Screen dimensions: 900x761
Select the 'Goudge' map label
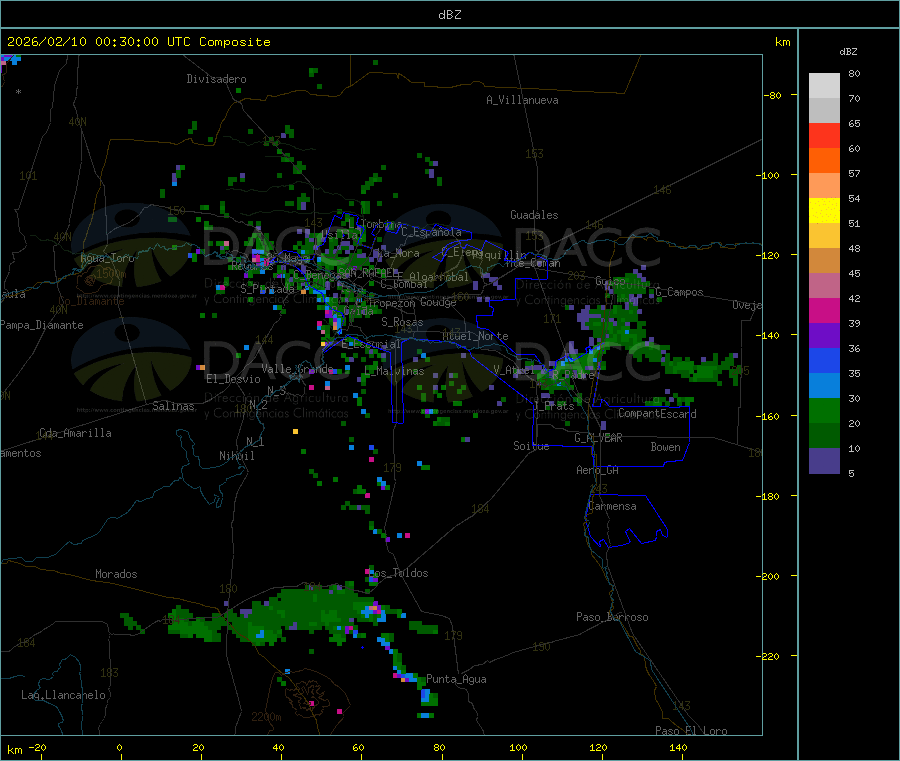(x=439, y=302)
